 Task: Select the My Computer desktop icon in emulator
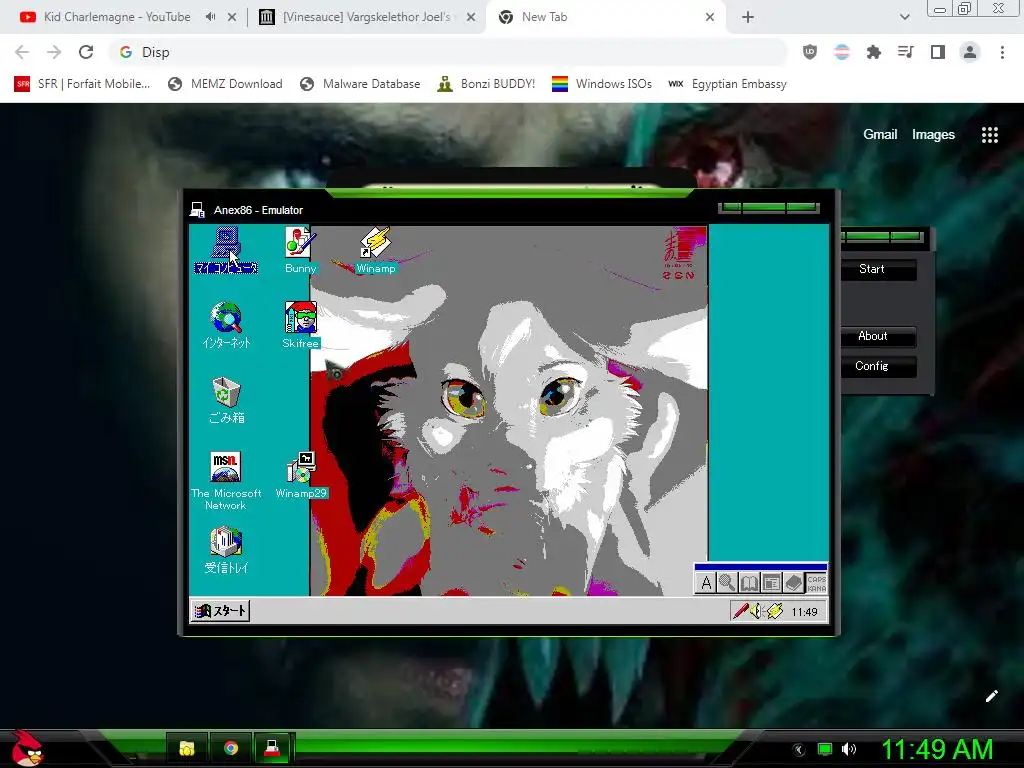pos(226,249)
